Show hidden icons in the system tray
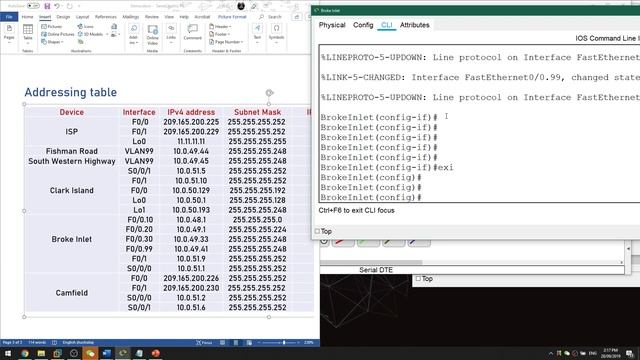 pyautogui.click(x=551, y=353)
